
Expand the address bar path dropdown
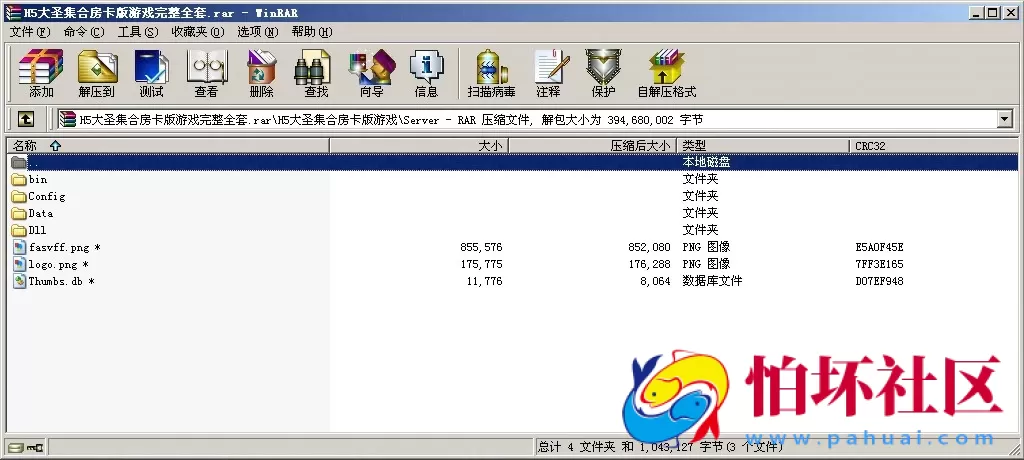click(x=1004, y=119)
